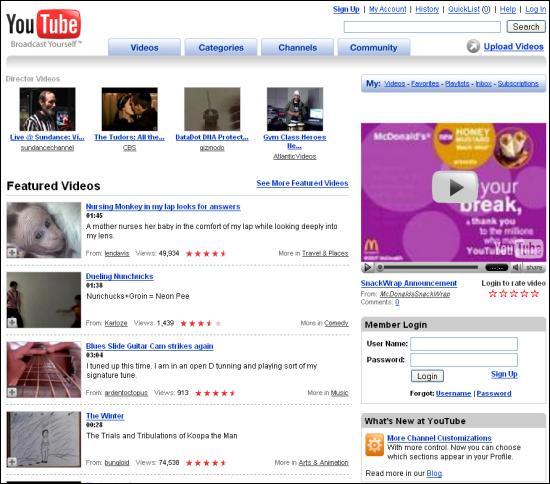The height and width of the screenshot is (484, 550).
Task: Click plus icon on The Winter thumbnail
Action: tap(12, 462)
